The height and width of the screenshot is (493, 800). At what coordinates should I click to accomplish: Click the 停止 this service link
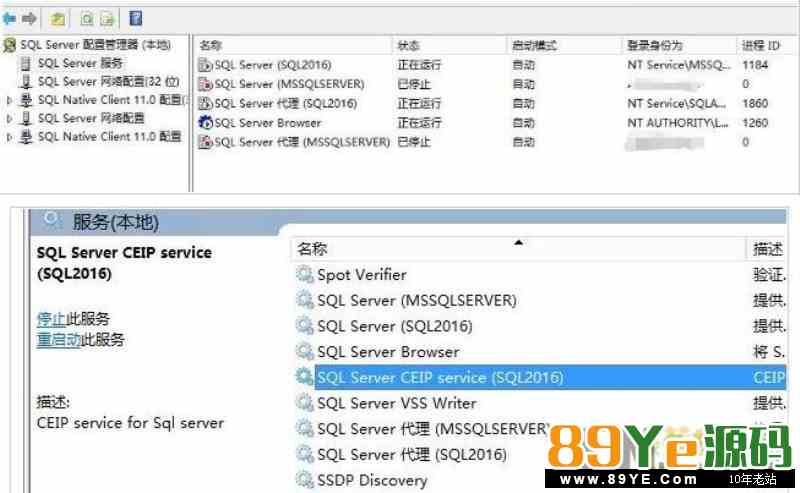pos(51,319)
